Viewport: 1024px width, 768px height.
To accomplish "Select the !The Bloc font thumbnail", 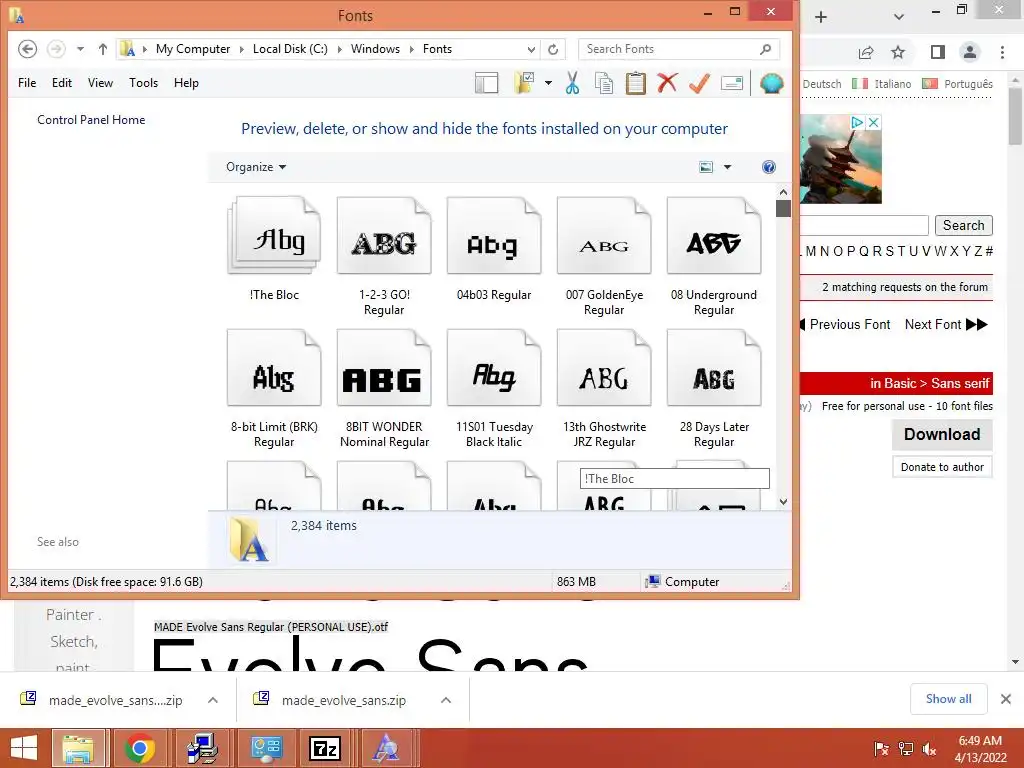I will coord(274,236).
